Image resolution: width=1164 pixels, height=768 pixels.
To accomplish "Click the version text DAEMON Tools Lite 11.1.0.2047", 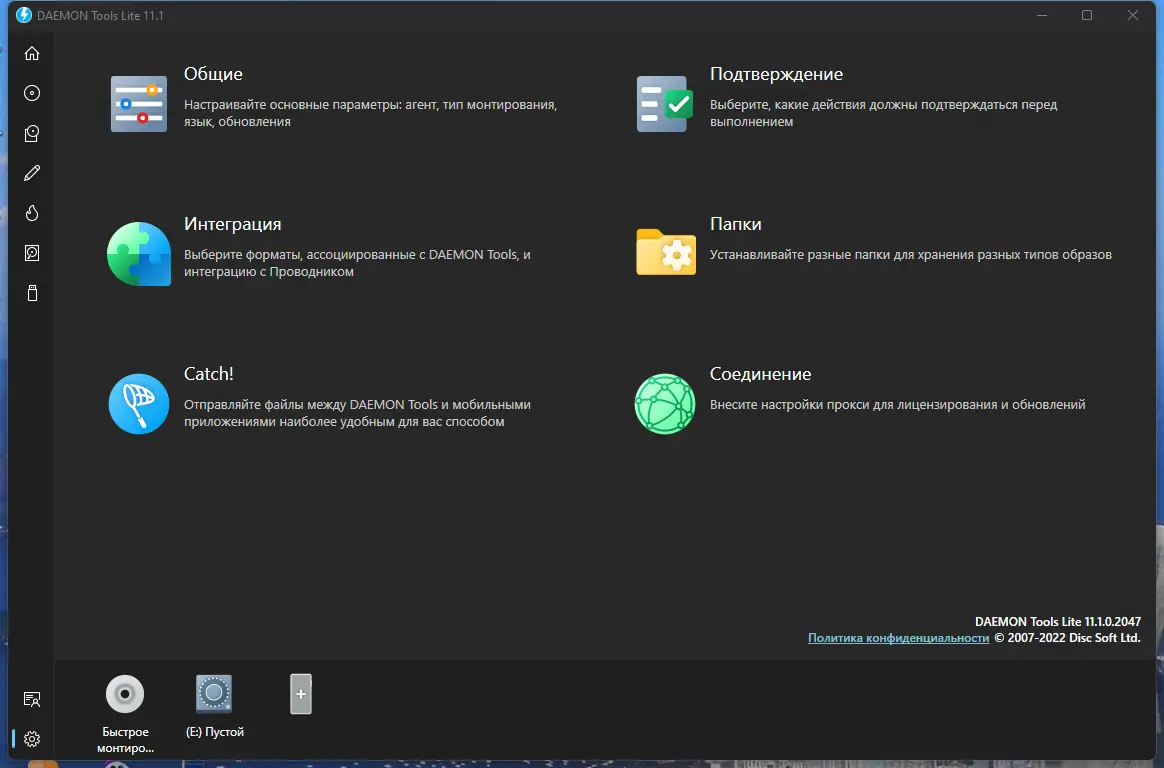I will coord(1058,622).
